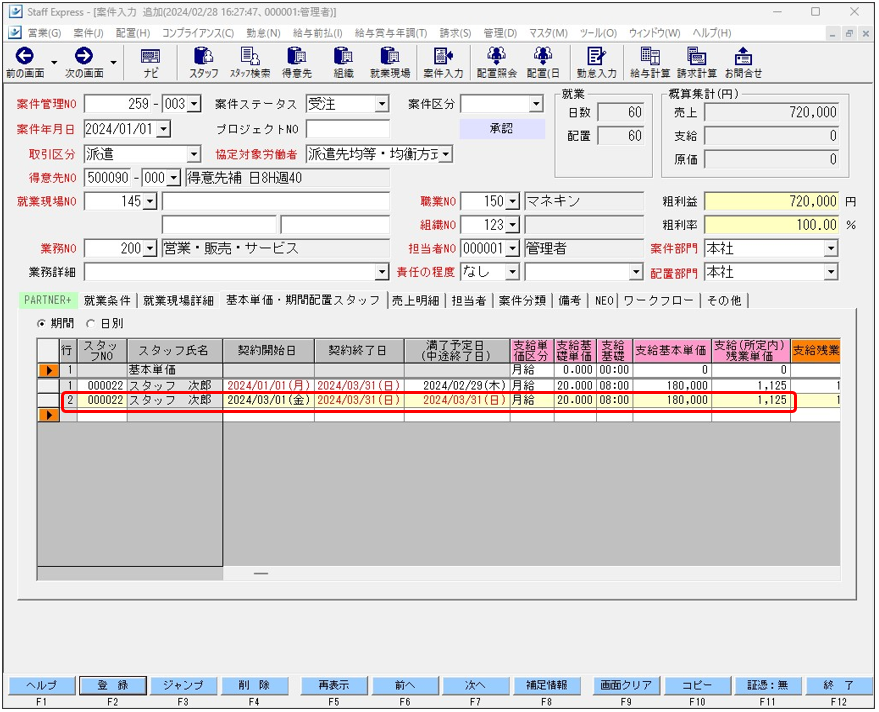Switch to the 就業条件 tab
The width and height of the screenshot is (879, 712).
107,300
